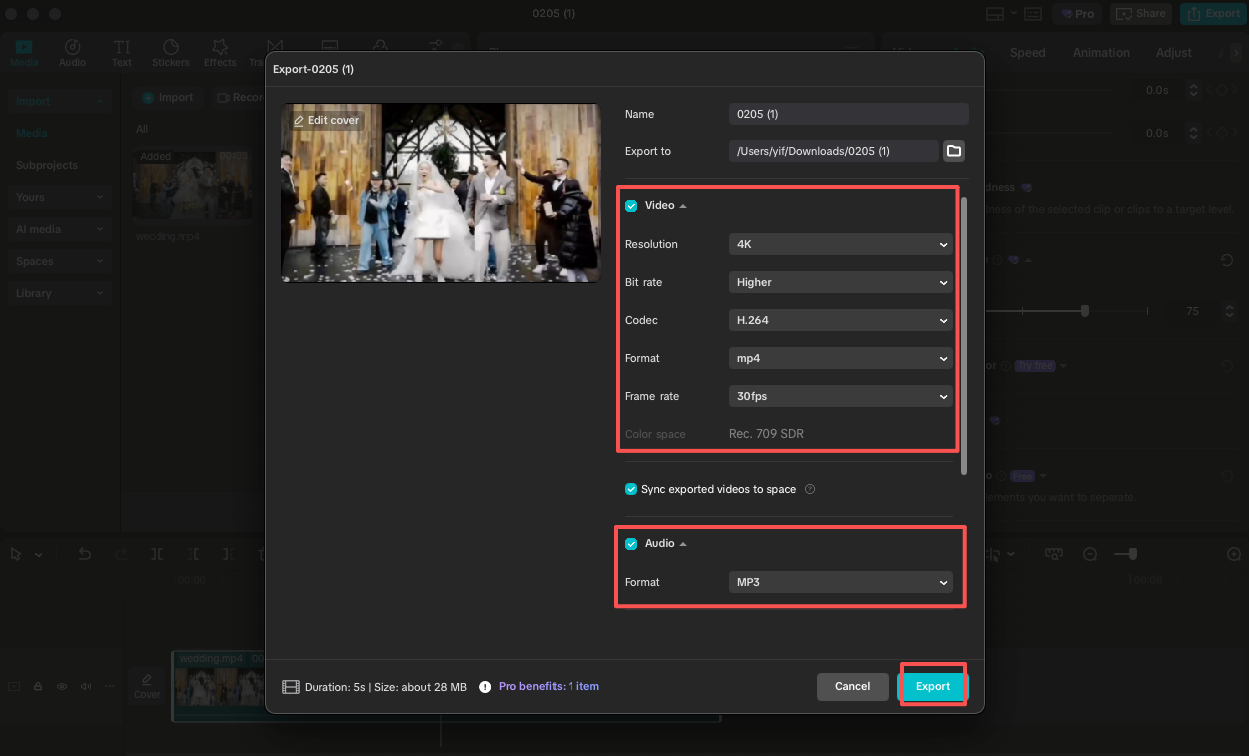Open the Frame rate dropdown showing 30fps
1249x756 pixels.
841,396
